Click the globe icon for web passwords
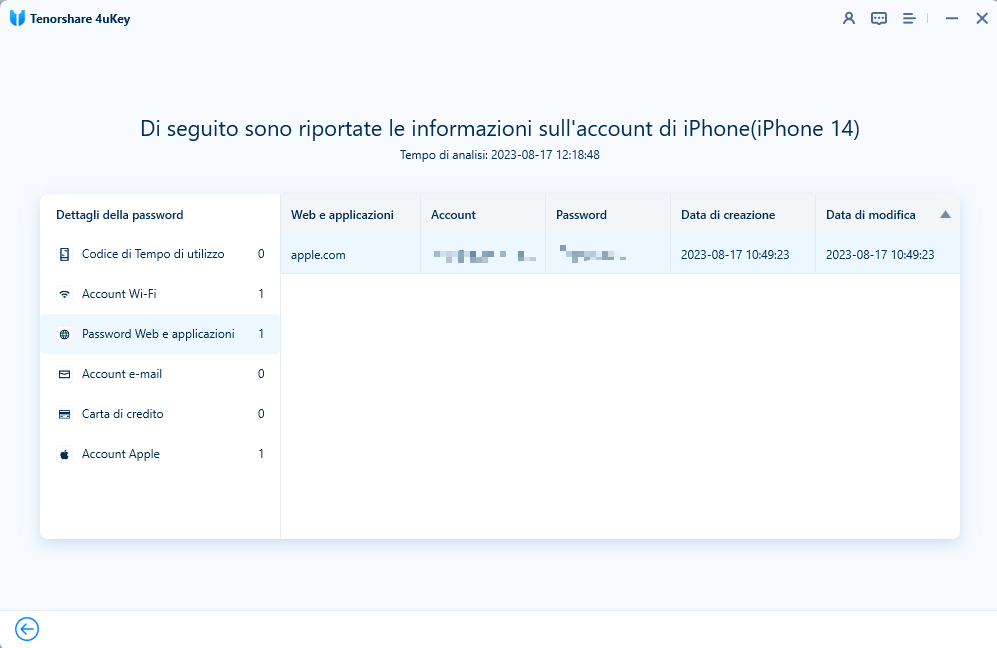 tap(64, 334)
